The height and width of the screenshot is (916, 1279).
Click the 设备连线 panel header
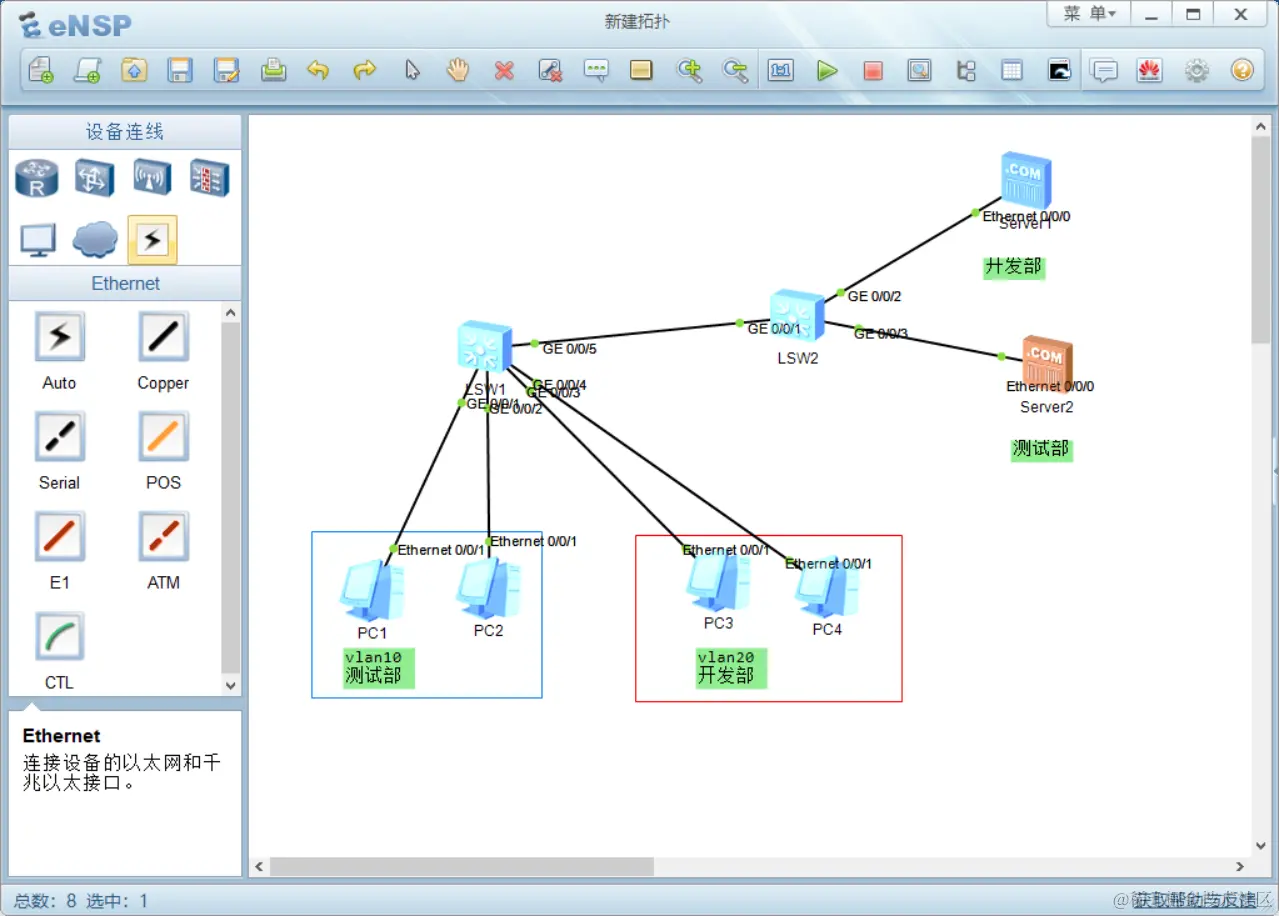(125, 132)
